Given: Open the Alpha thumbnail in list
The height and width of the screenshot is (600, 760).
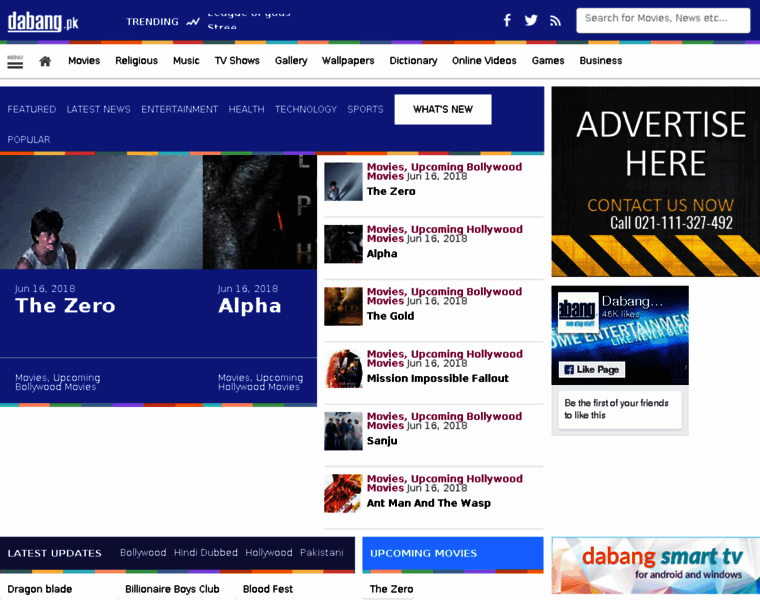Looking at the screenshot, I should click(343, 244).
